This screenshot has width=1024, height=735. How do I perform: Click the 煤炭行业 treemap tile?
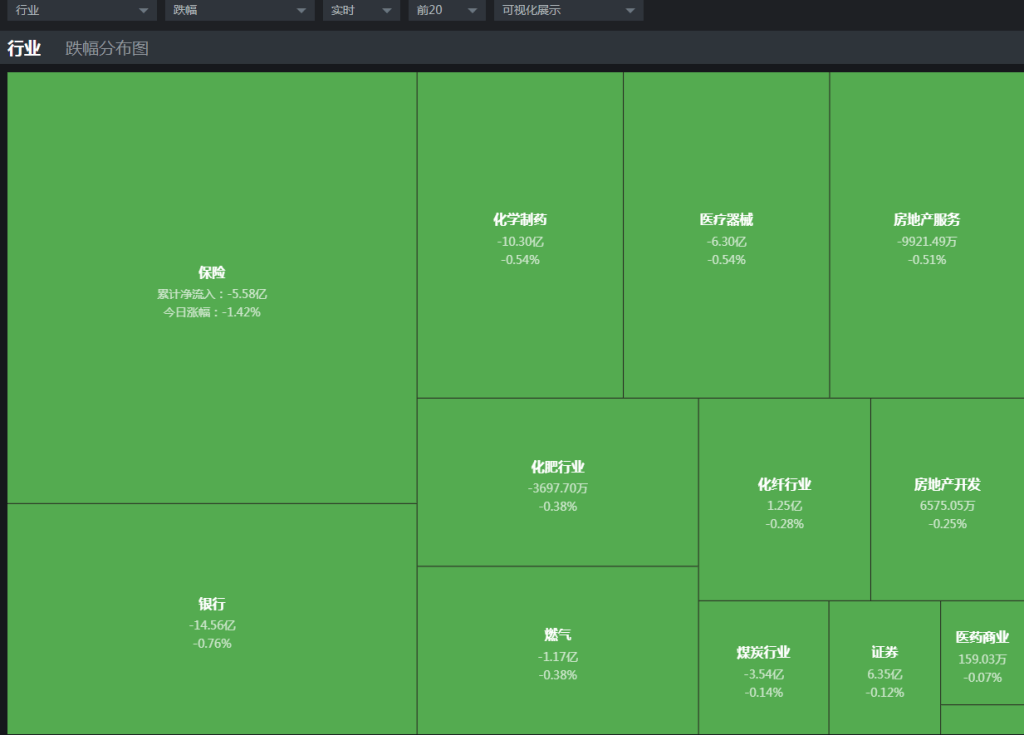tap(763, 668)
